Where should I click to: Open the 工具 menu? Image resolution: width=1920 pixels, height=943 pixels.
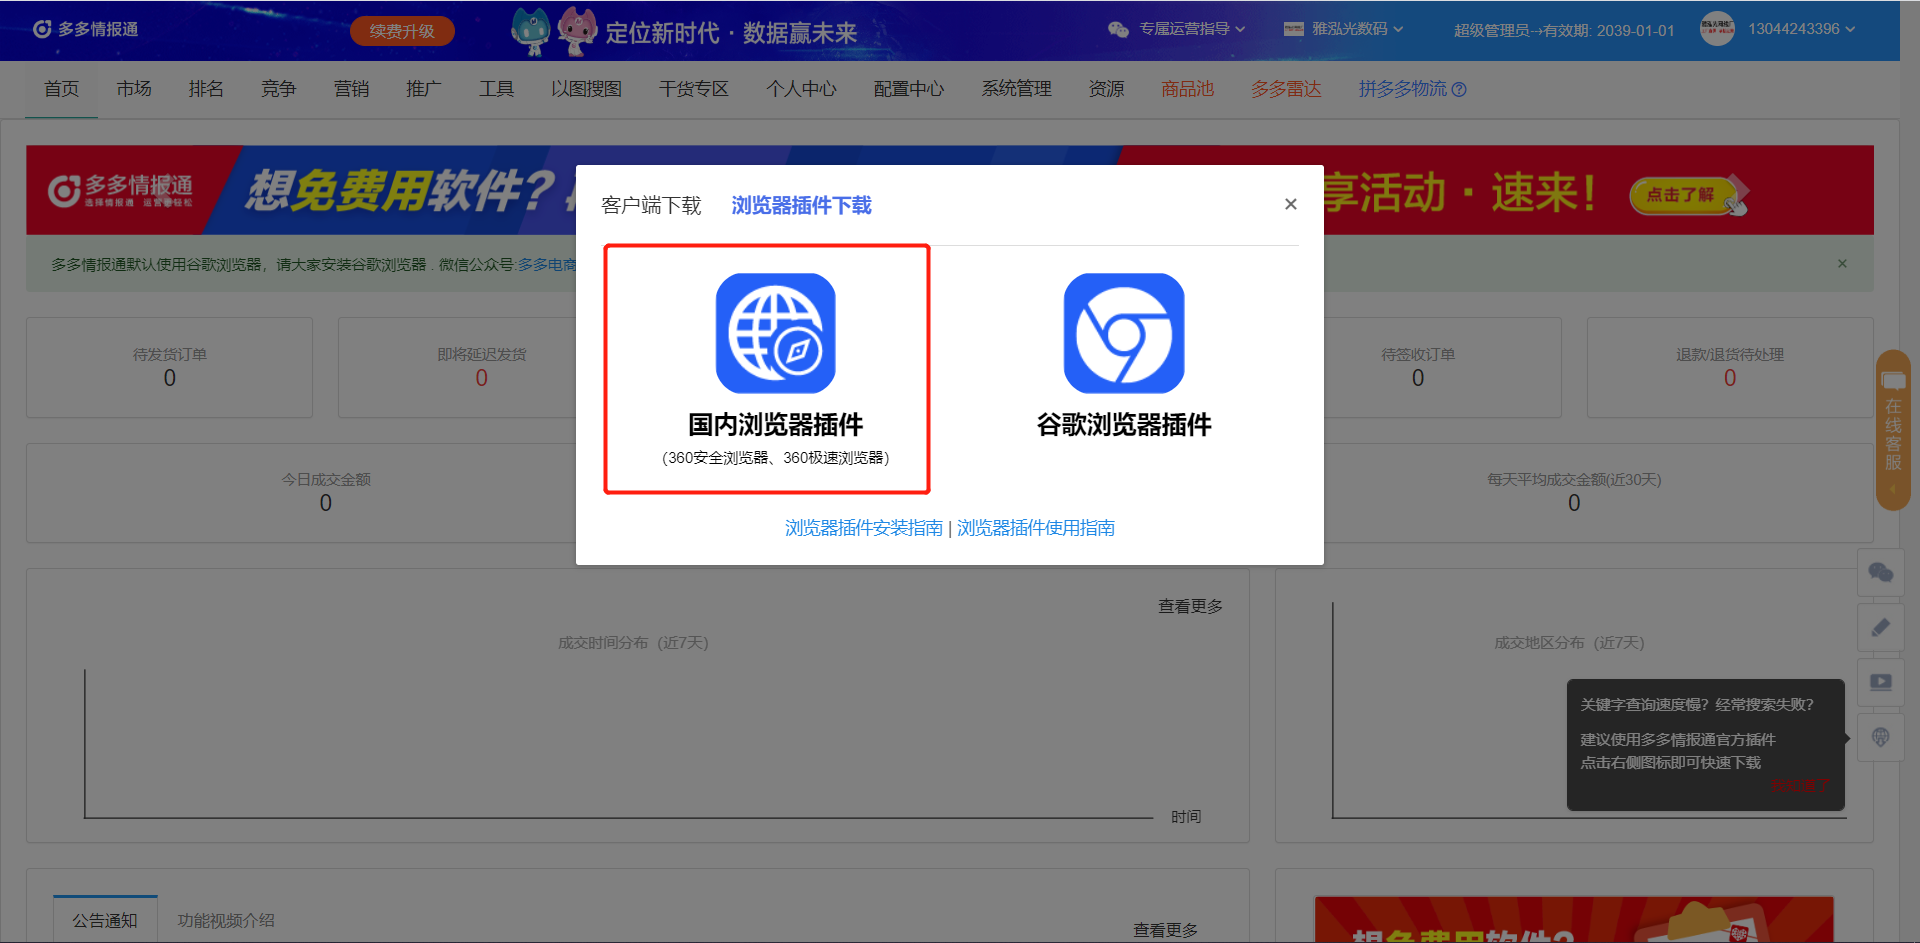pyautogui.click(x=496, y=89)
